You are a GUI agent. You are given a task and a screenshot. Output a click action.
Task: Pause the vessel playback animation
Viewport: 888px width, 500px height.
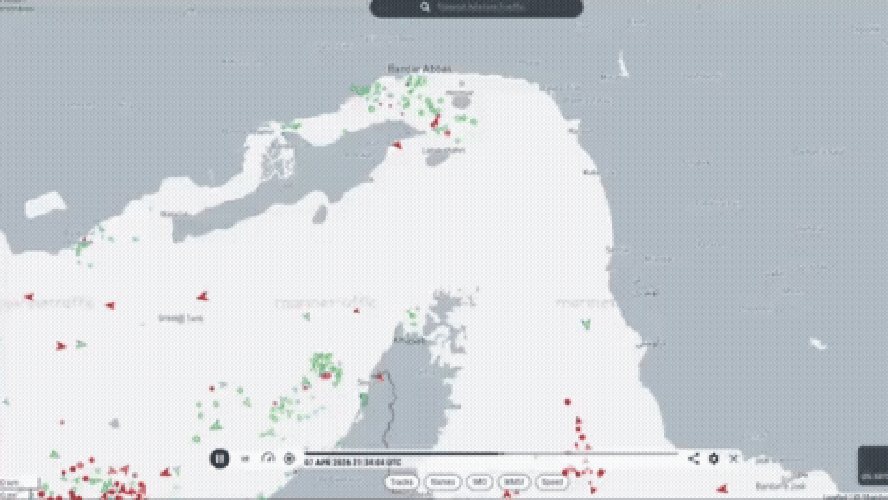[x=219, y=458]
